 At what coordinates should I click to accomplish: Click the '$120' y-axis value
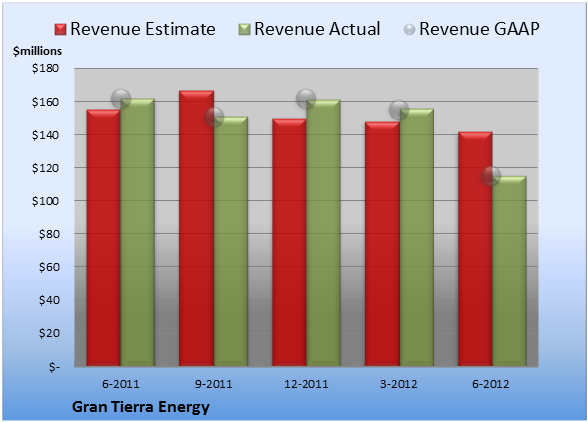pos(45,168)
